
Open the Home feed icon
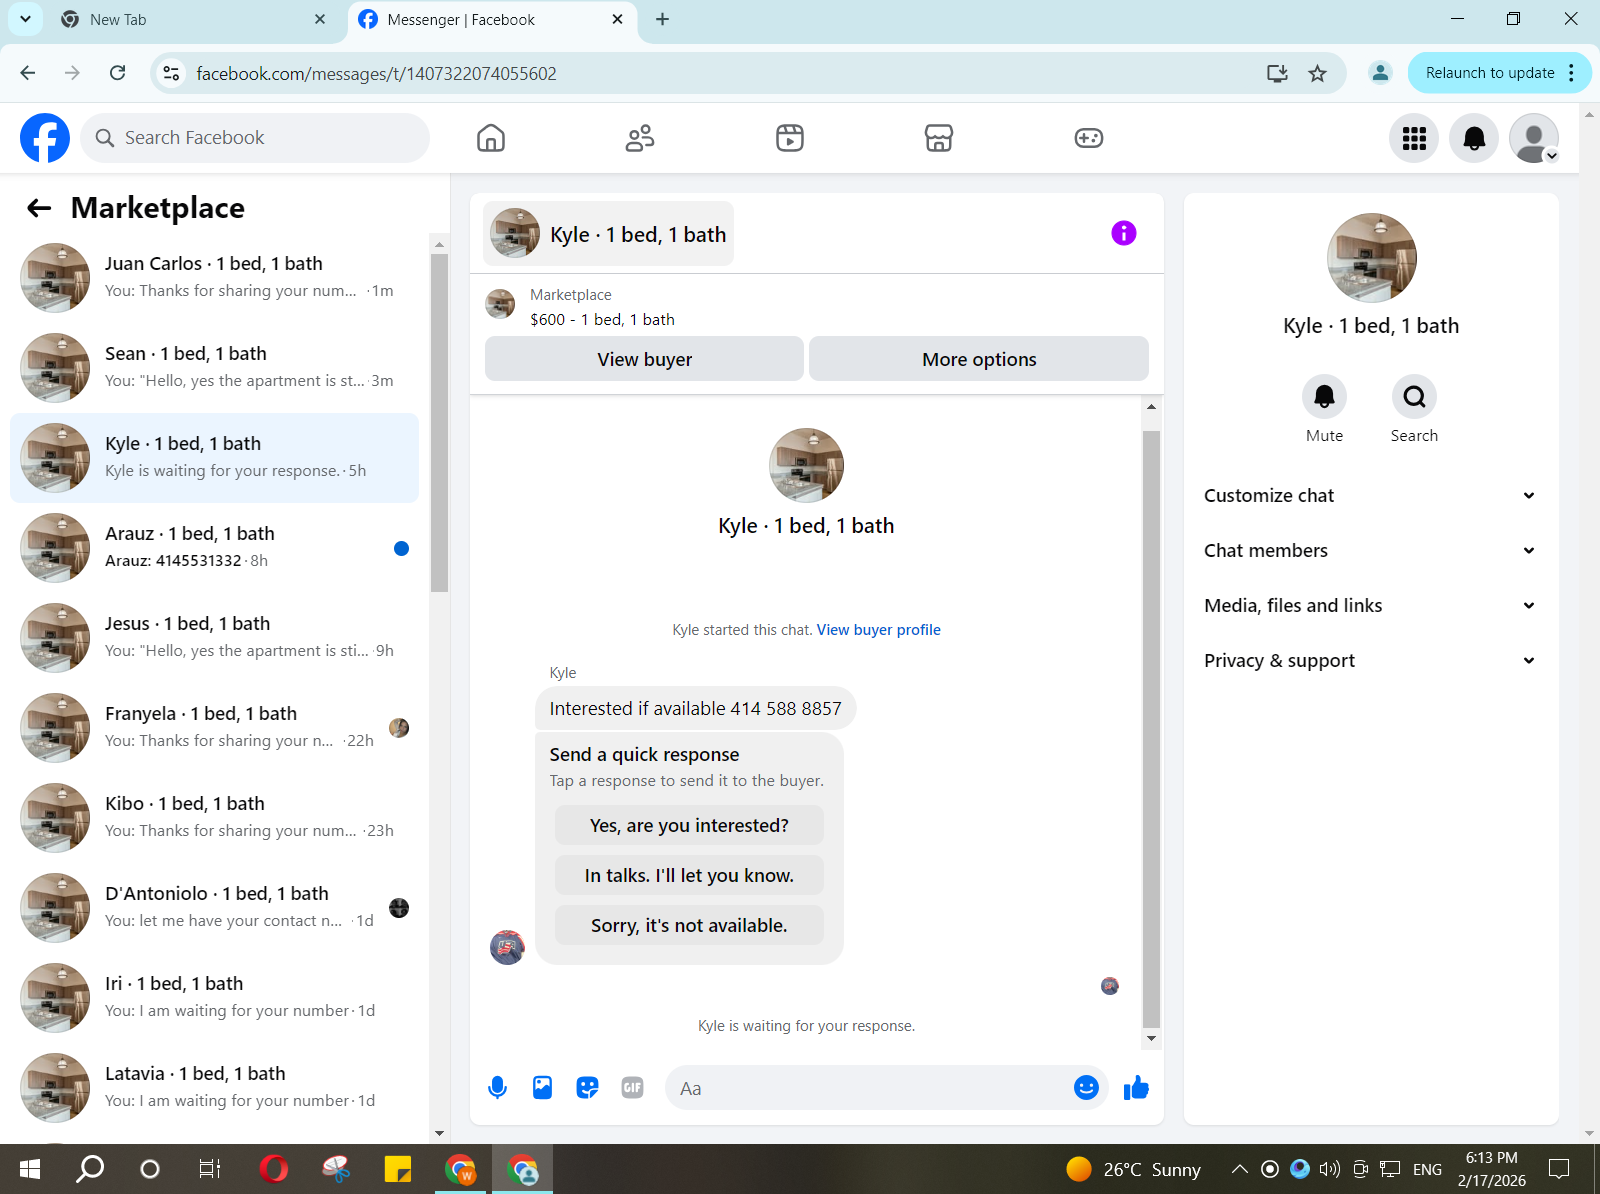coord(491,138)
